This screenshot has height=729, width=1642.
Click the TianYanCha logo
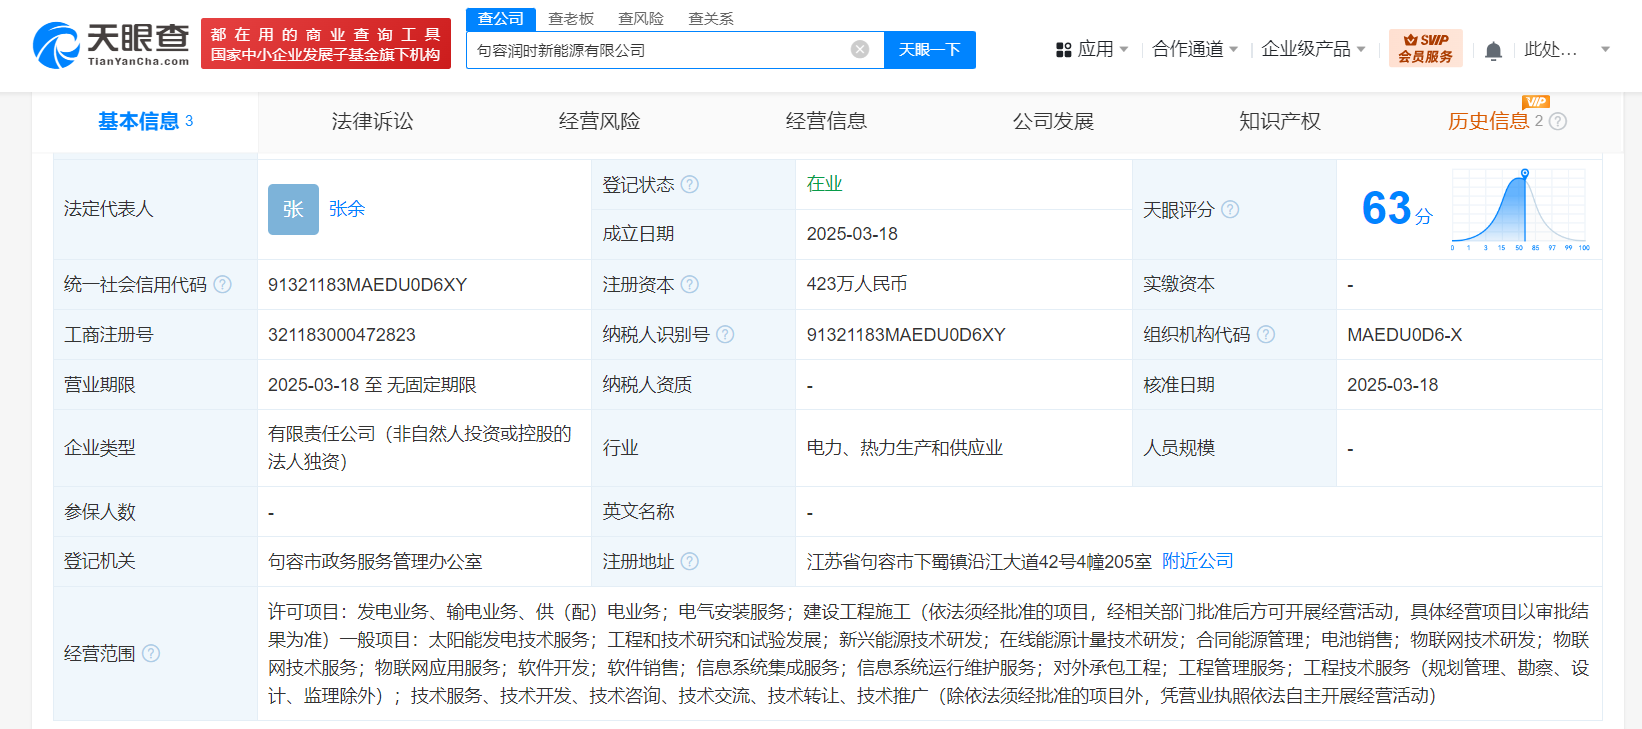pos(111,45)
